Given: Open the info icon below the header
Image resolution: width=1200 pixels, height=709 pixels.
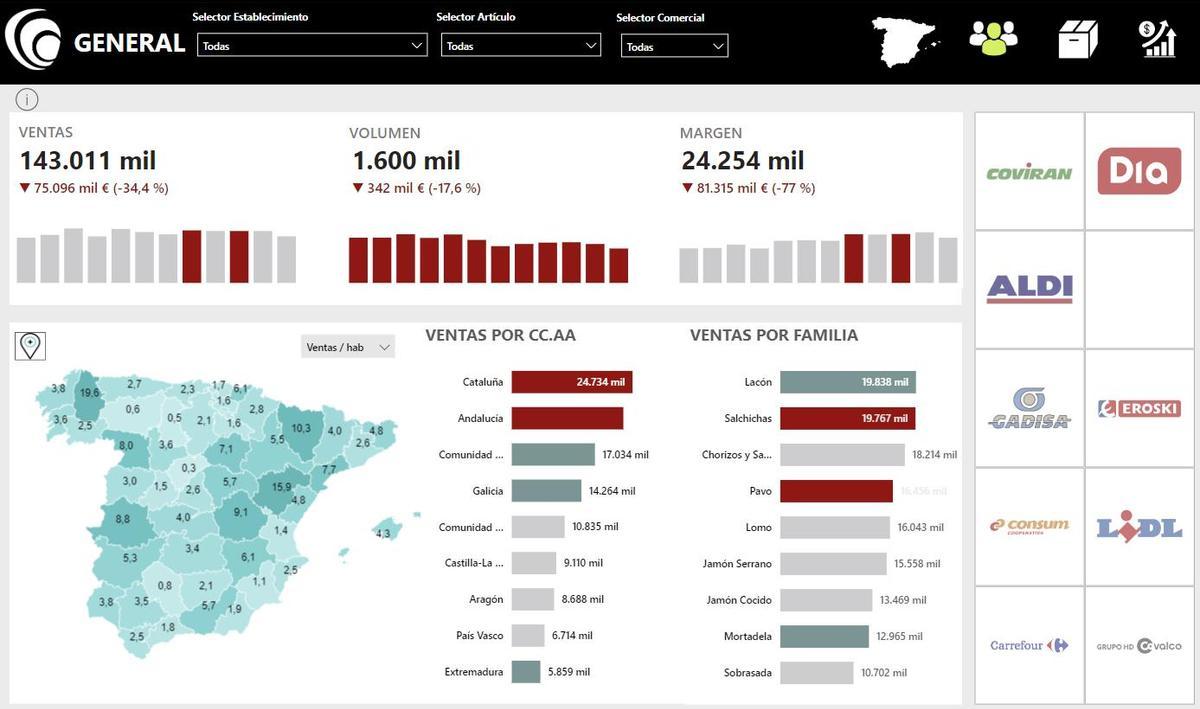Looking at the screenshot, I should [x=26, y=98].
